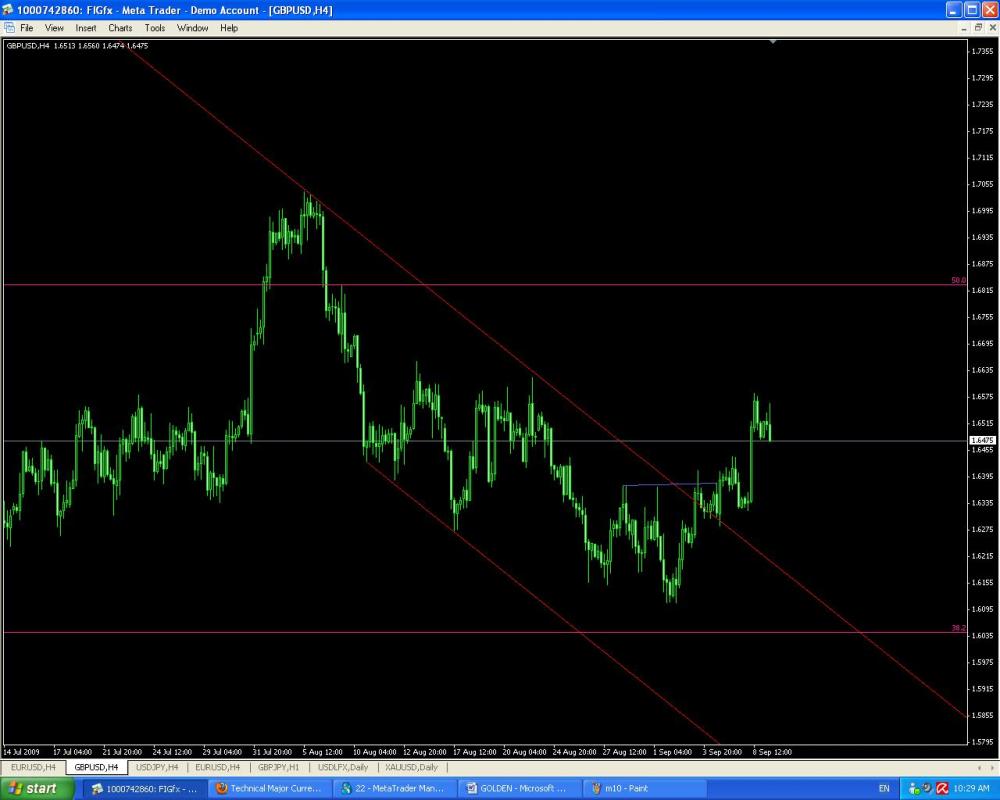Click the 5 Aug 12:00 time label
The height and width of the screenshot is (800, 1000).
322,752
